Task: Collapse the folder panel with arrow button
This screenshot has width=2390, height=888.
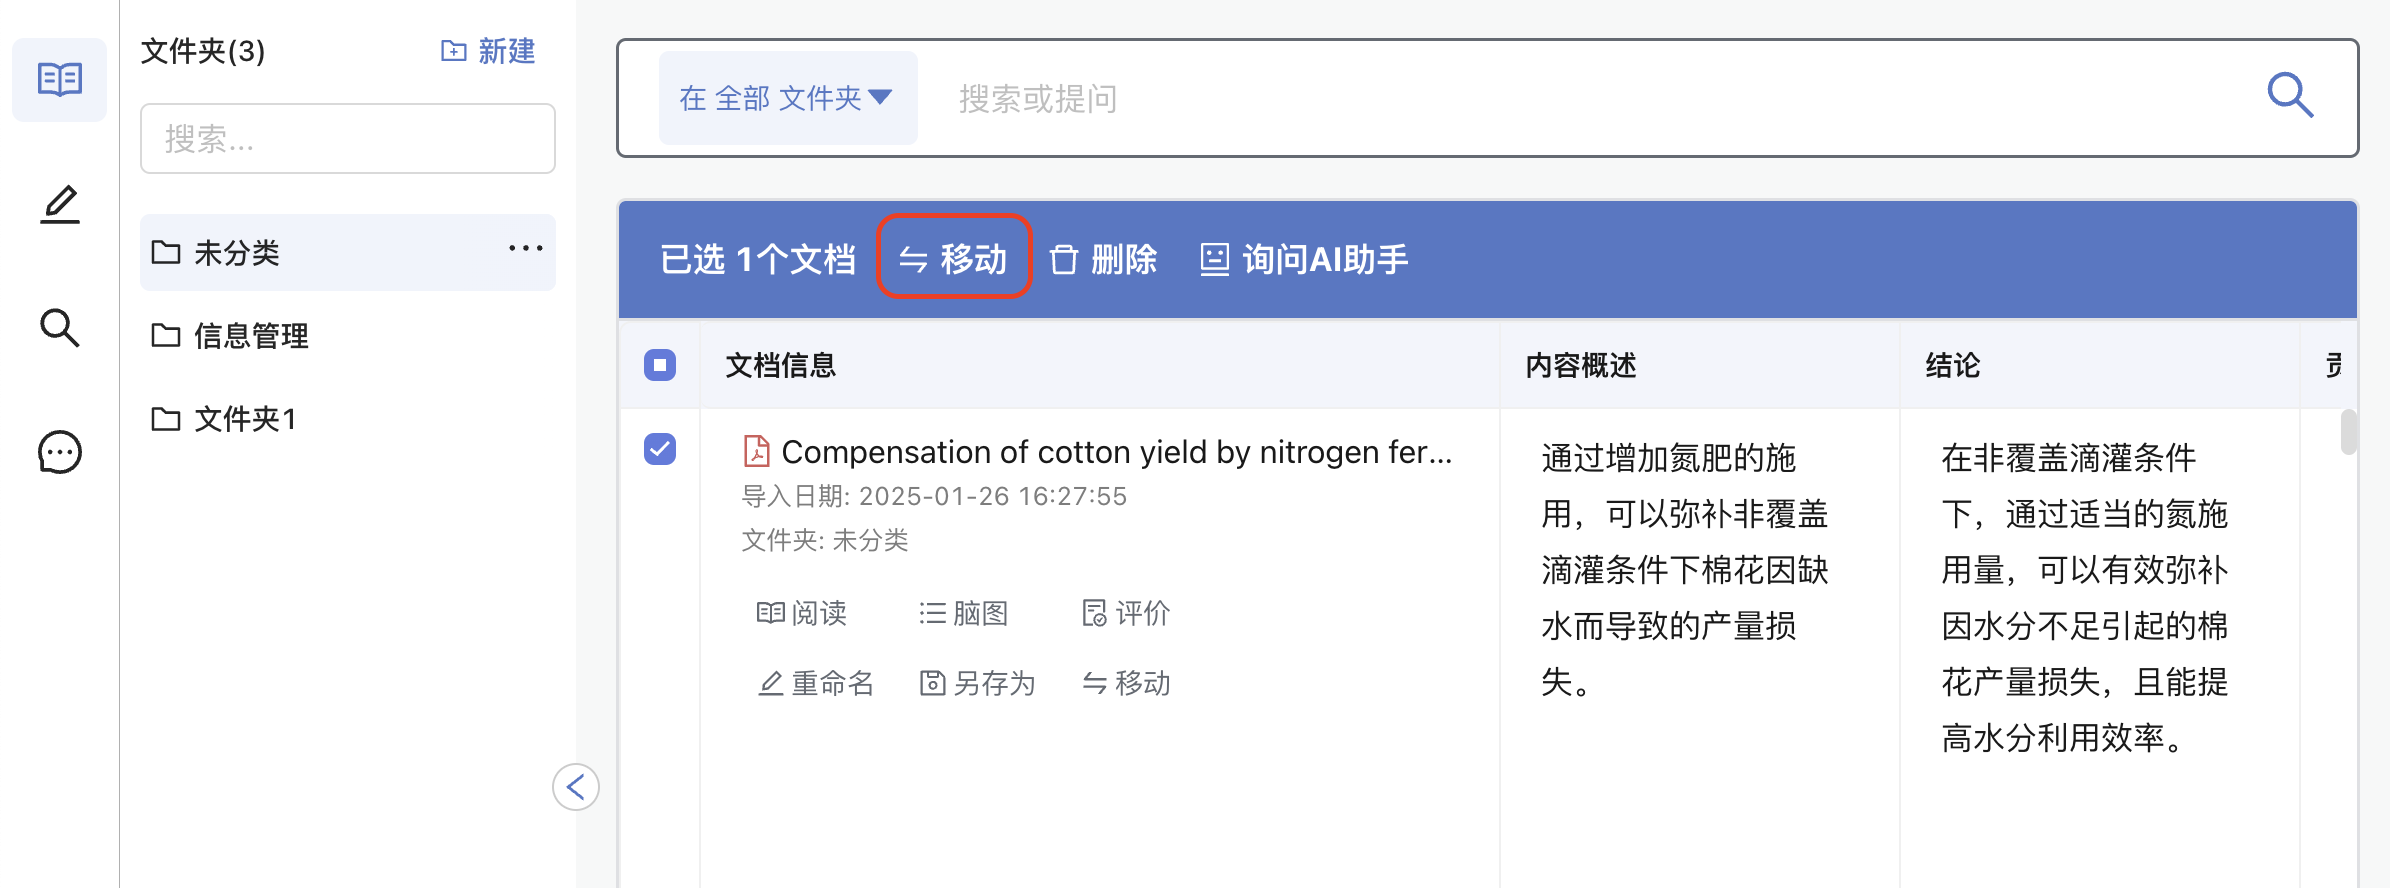Action: click(576, 787)
